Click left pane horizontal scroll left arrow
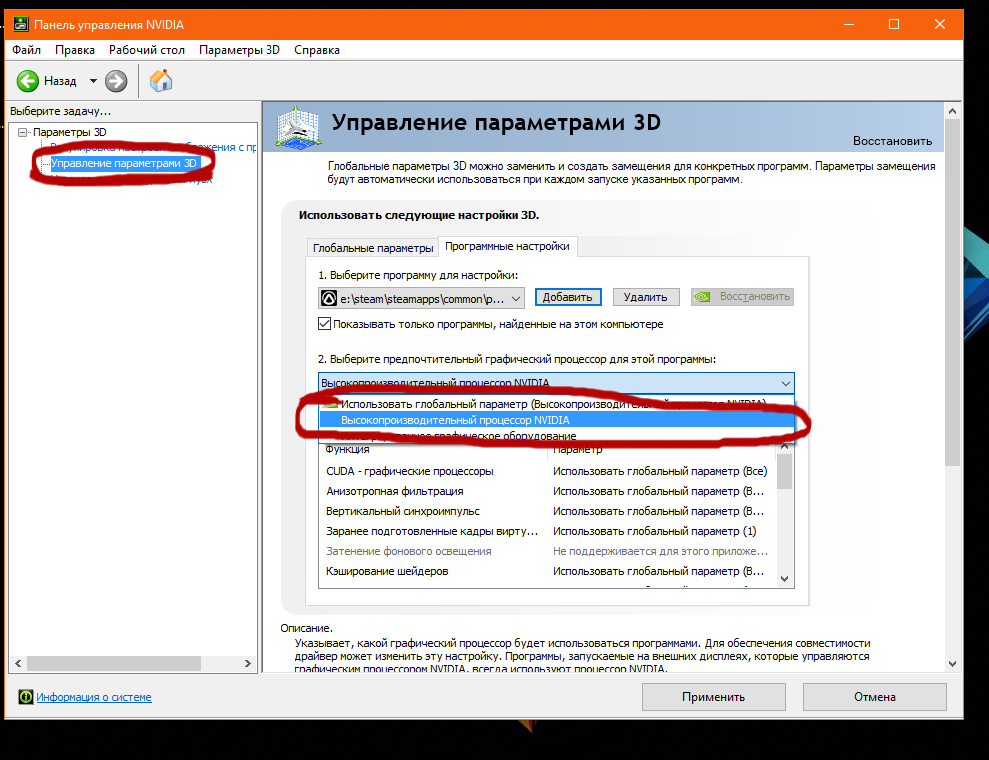Screen dimensions: 989x760 (18, 664)
